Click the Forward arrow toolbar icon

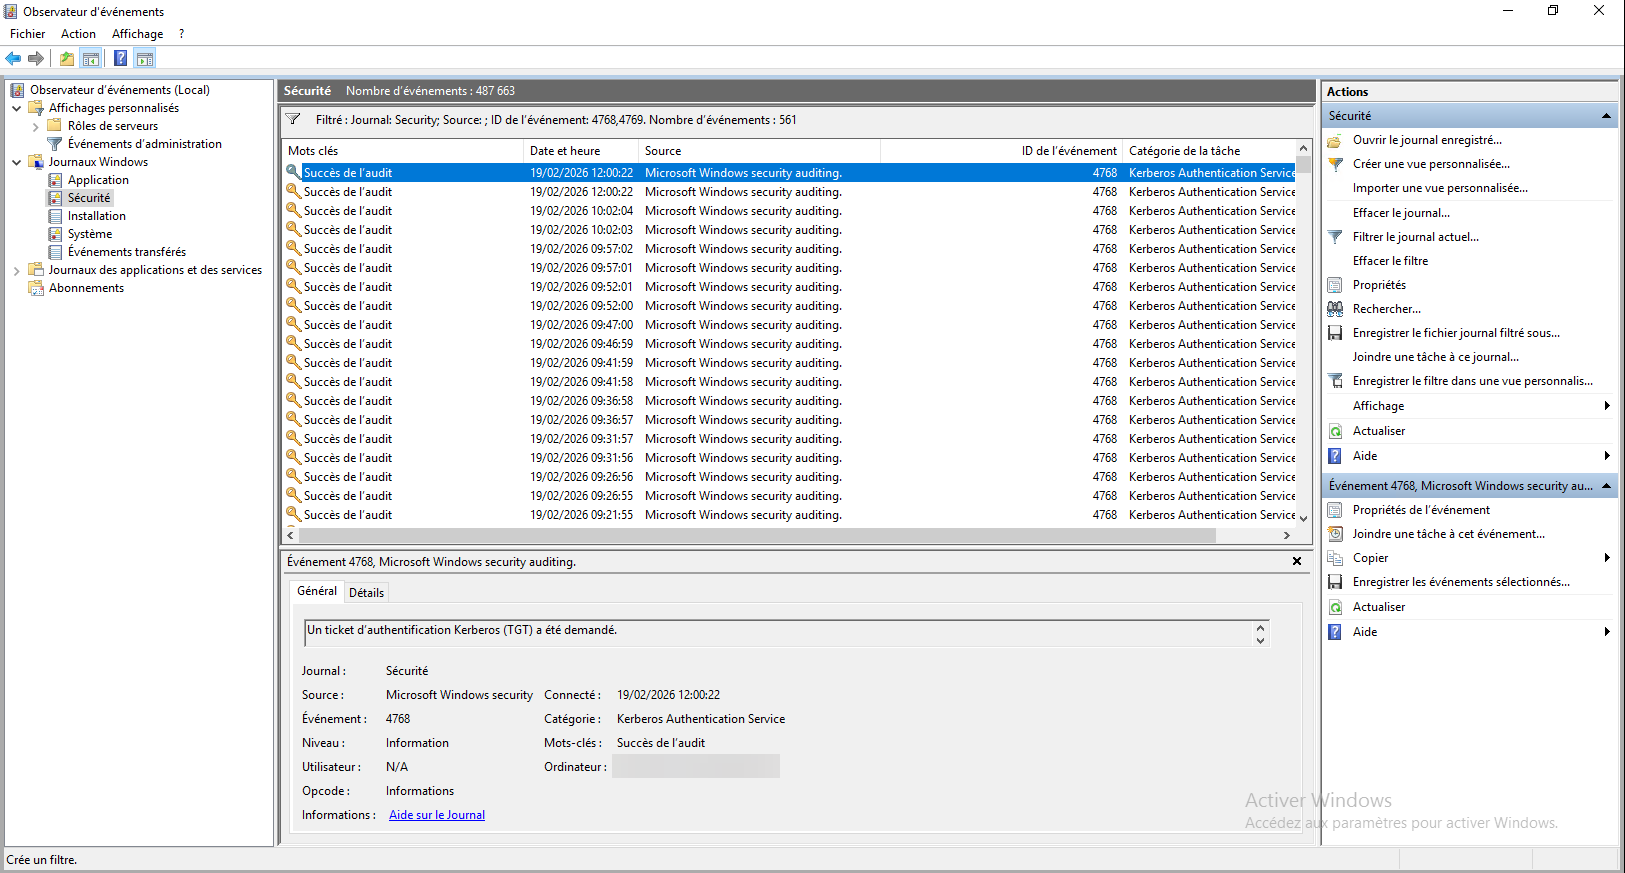[36, 58]
